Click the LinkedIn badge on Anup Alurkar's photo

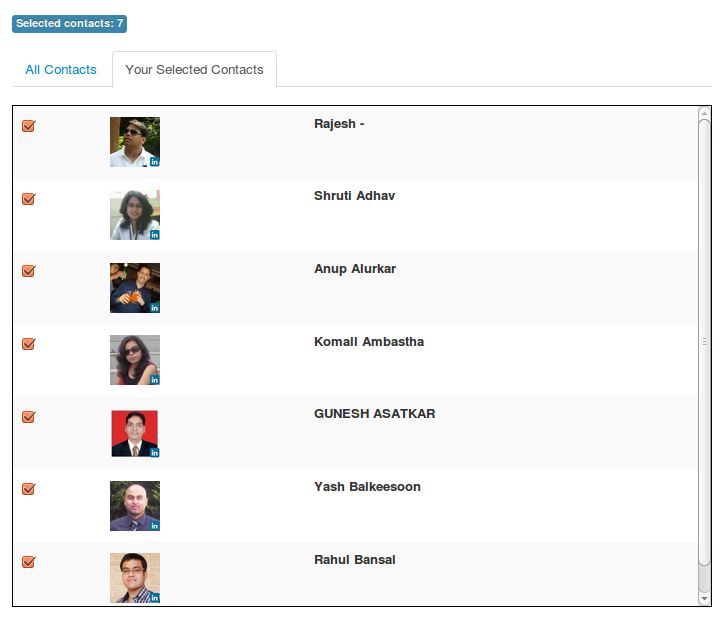click(155, 308)
